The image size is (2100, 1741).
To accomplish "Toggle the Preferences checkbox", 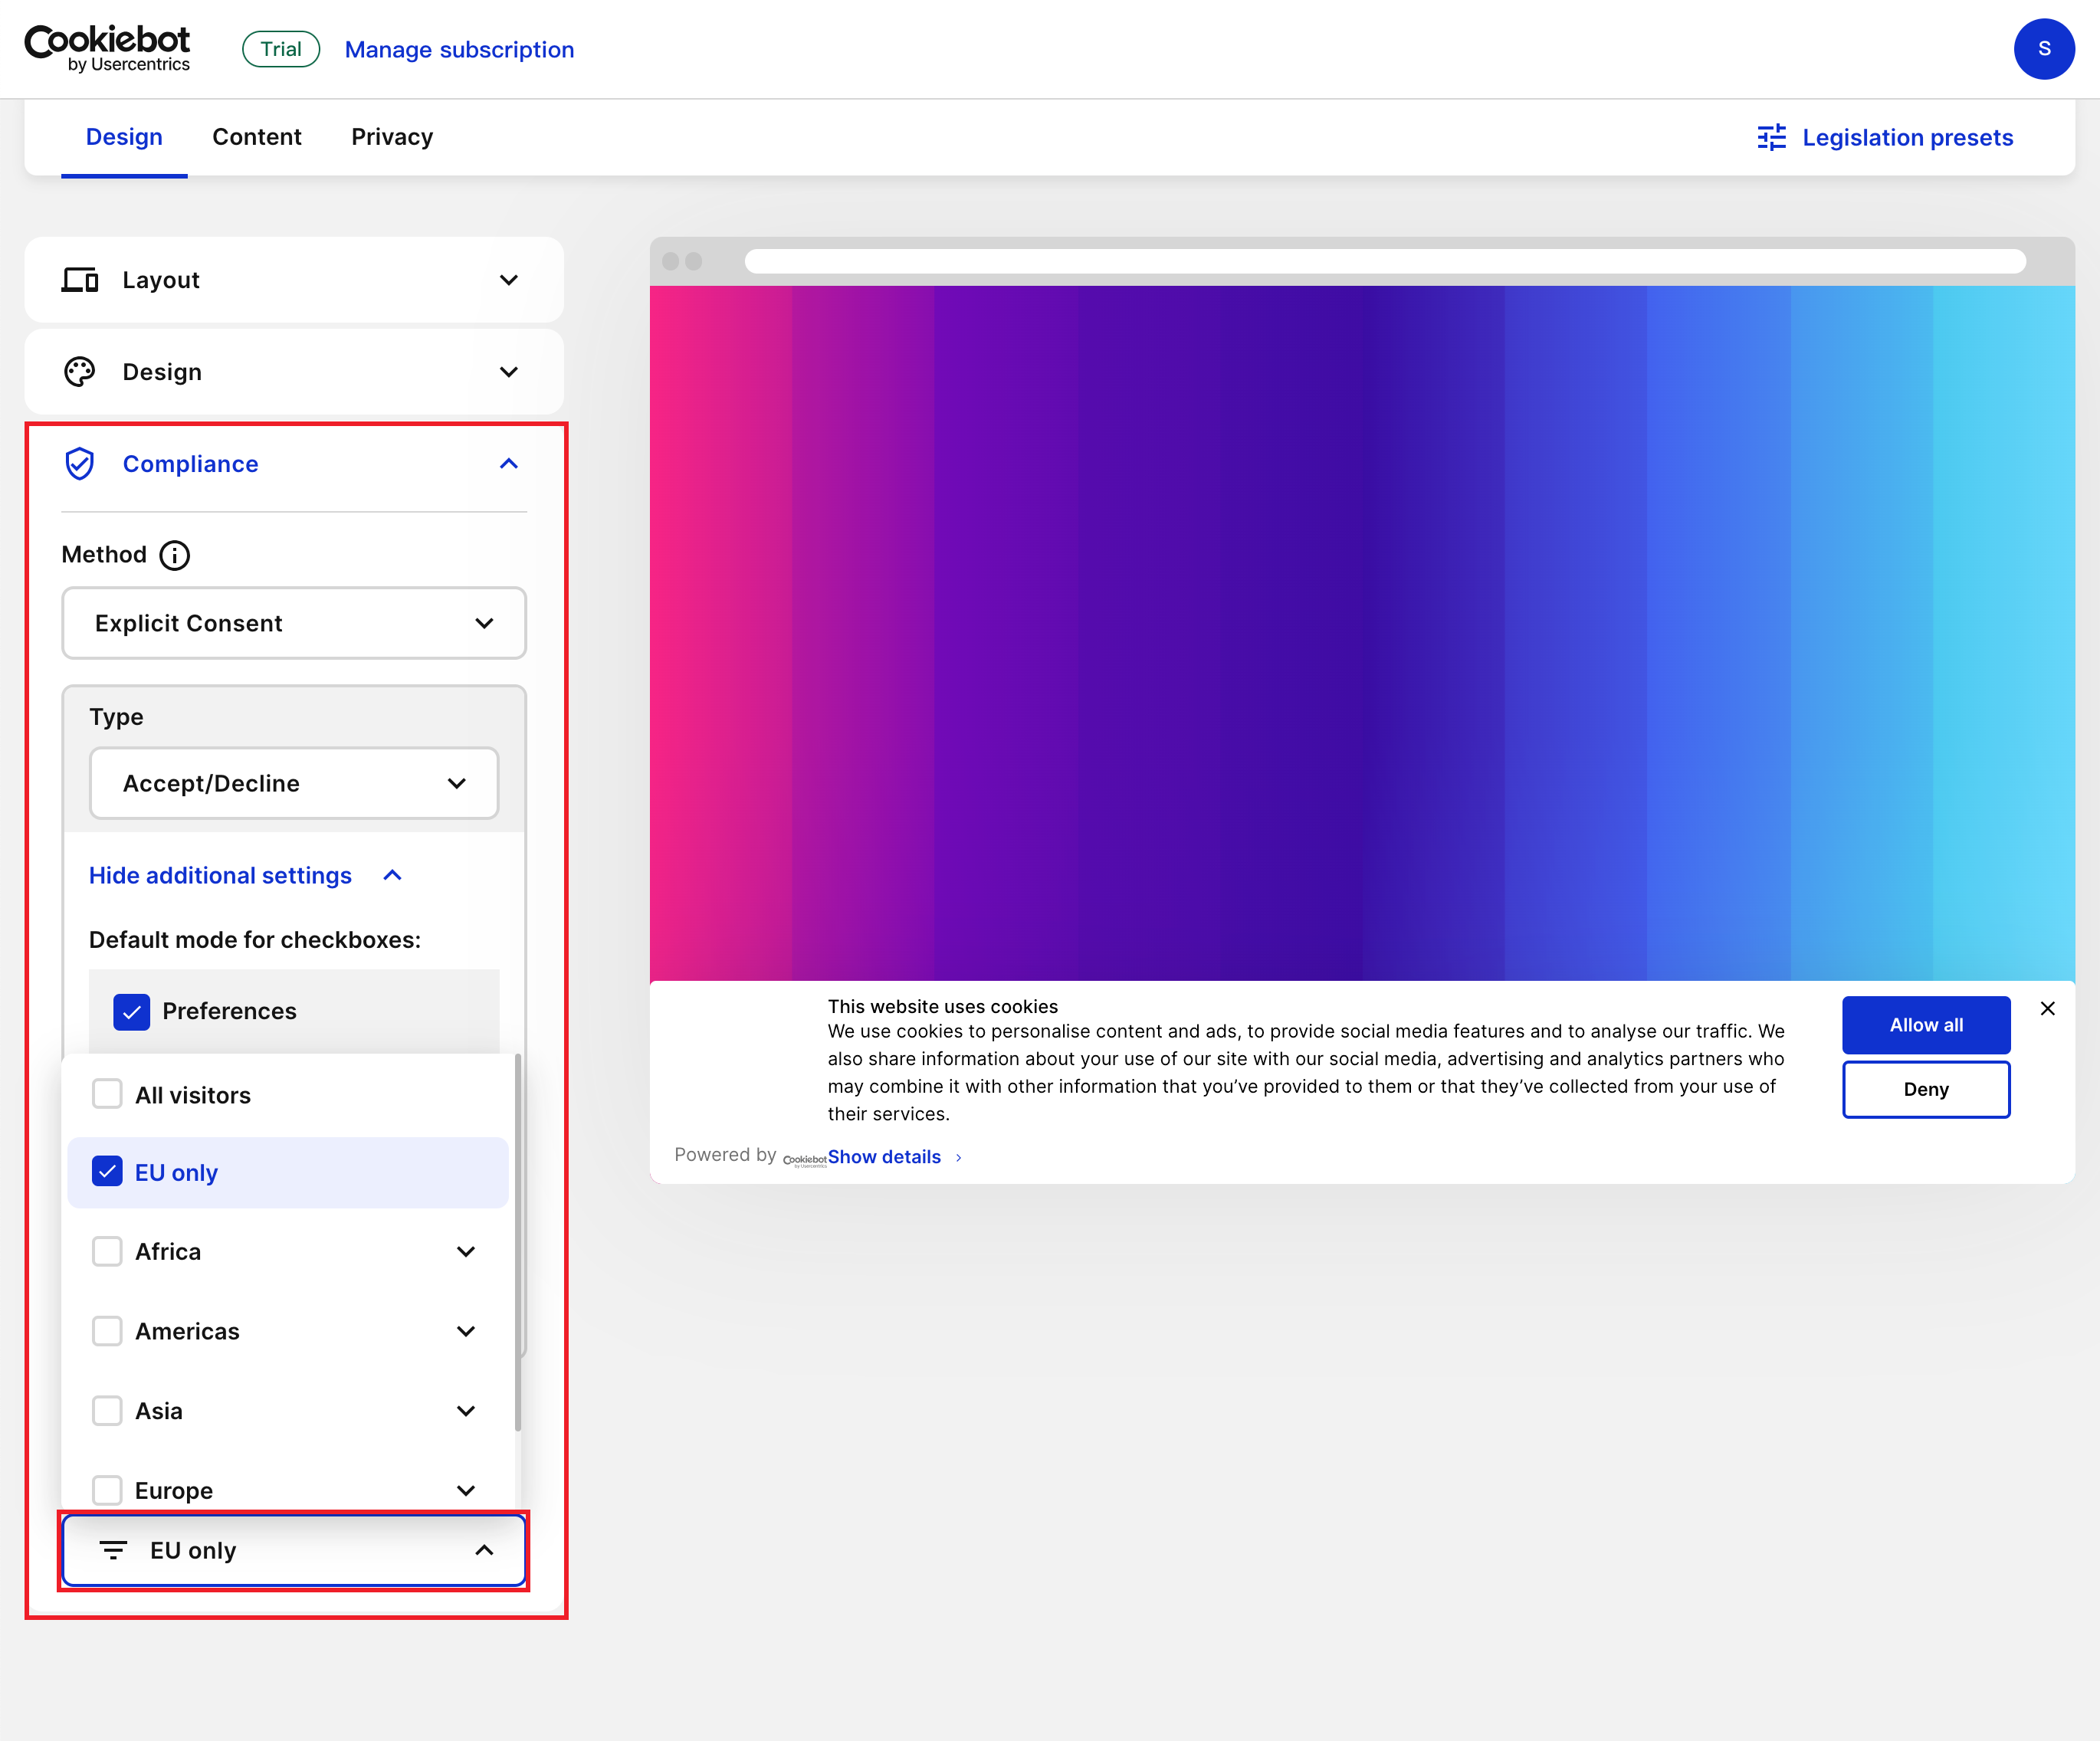I will coord(132,1011).
